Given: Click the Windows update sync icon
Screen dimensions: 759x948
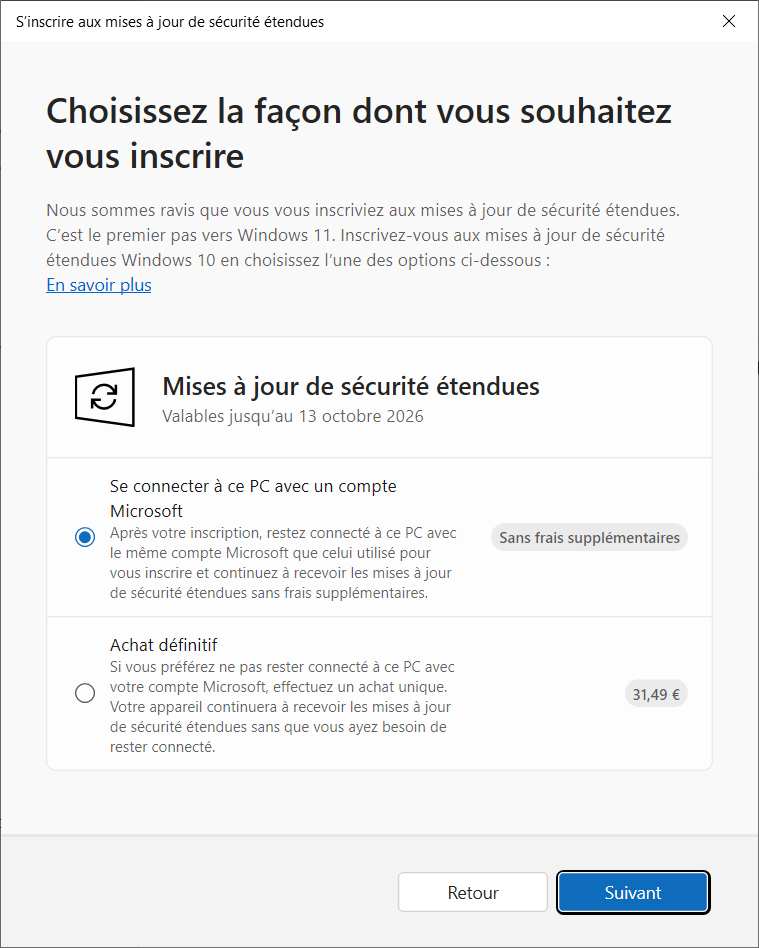Looking at the screenshot, I should click(104, 397).
